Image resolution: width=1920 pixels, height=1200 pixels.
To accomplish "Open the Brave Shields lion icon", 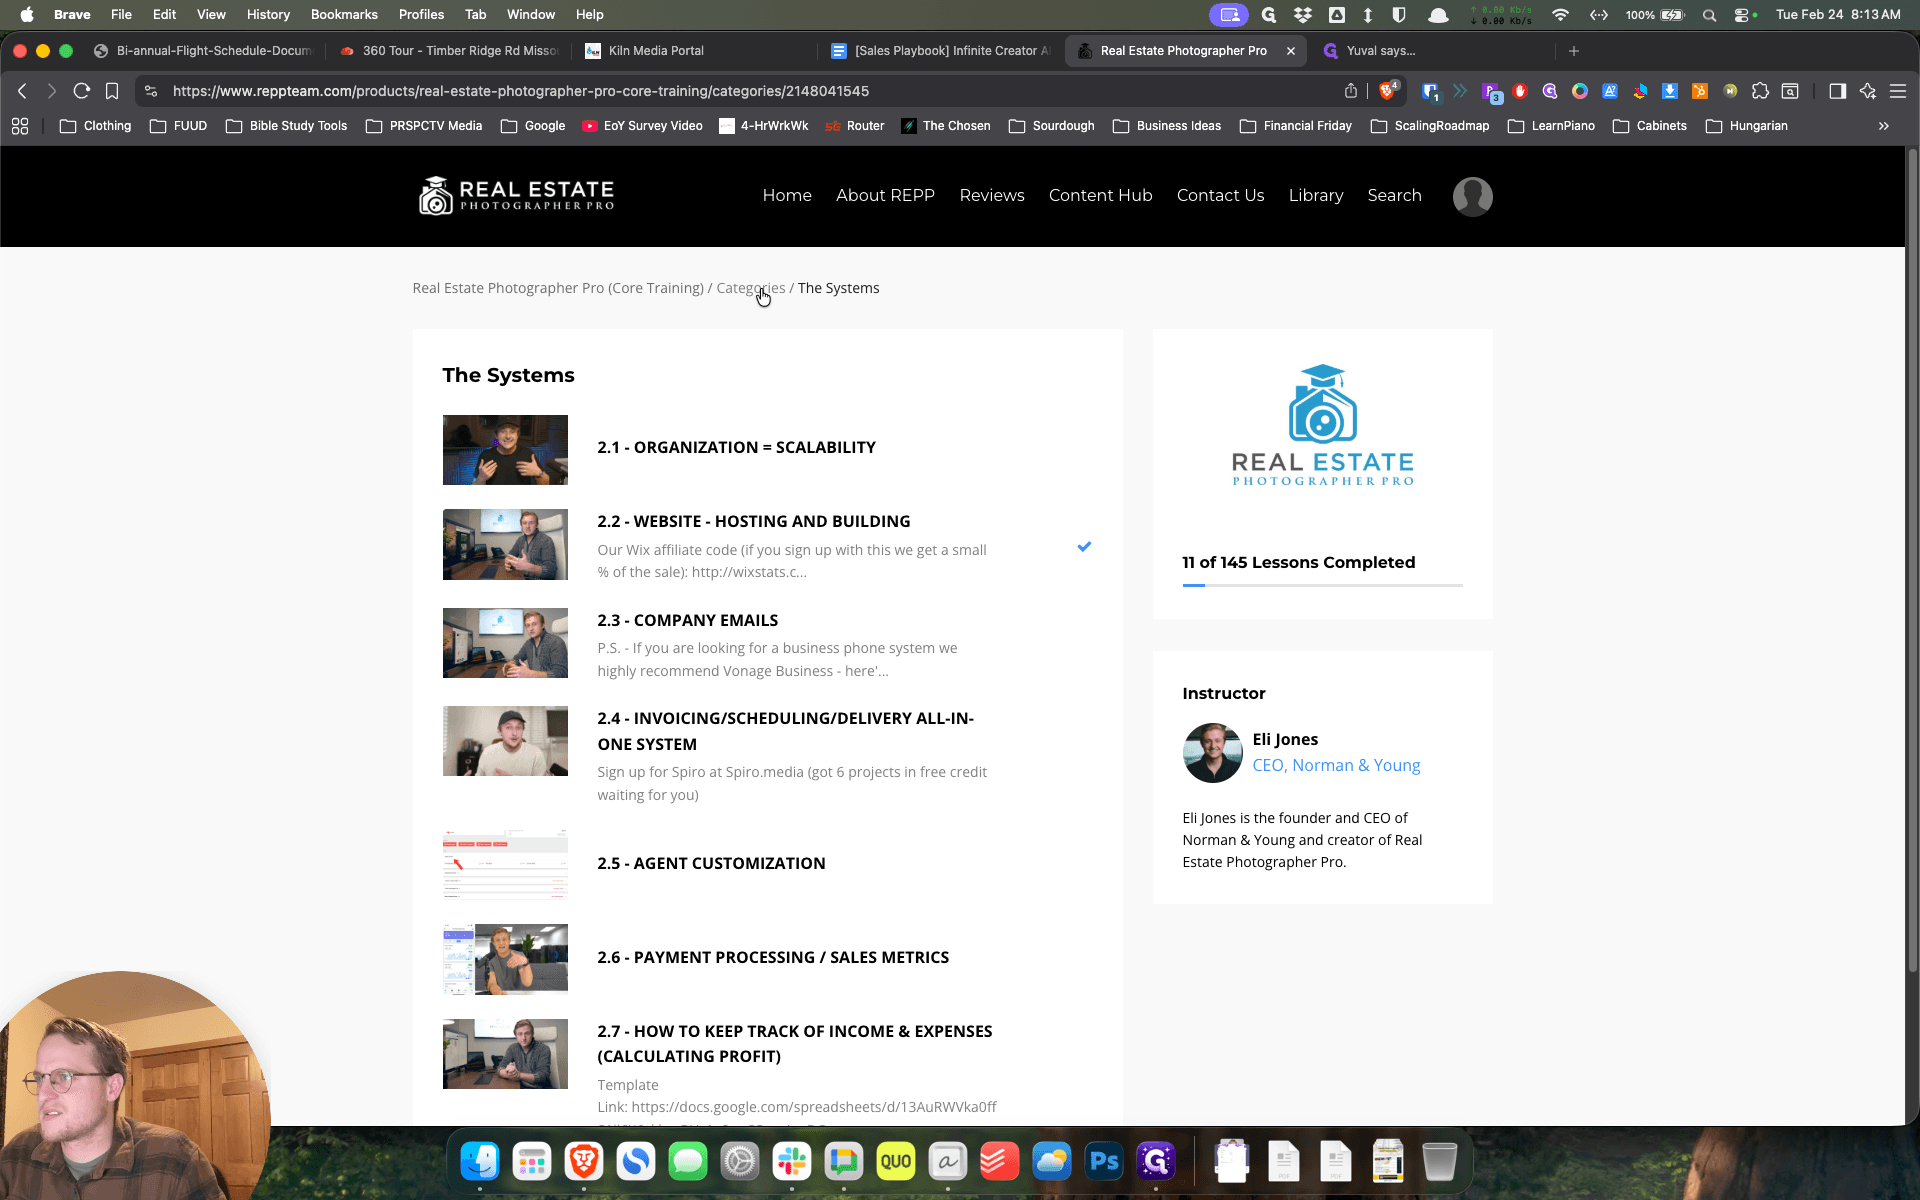I will [x=1388, y=91].
